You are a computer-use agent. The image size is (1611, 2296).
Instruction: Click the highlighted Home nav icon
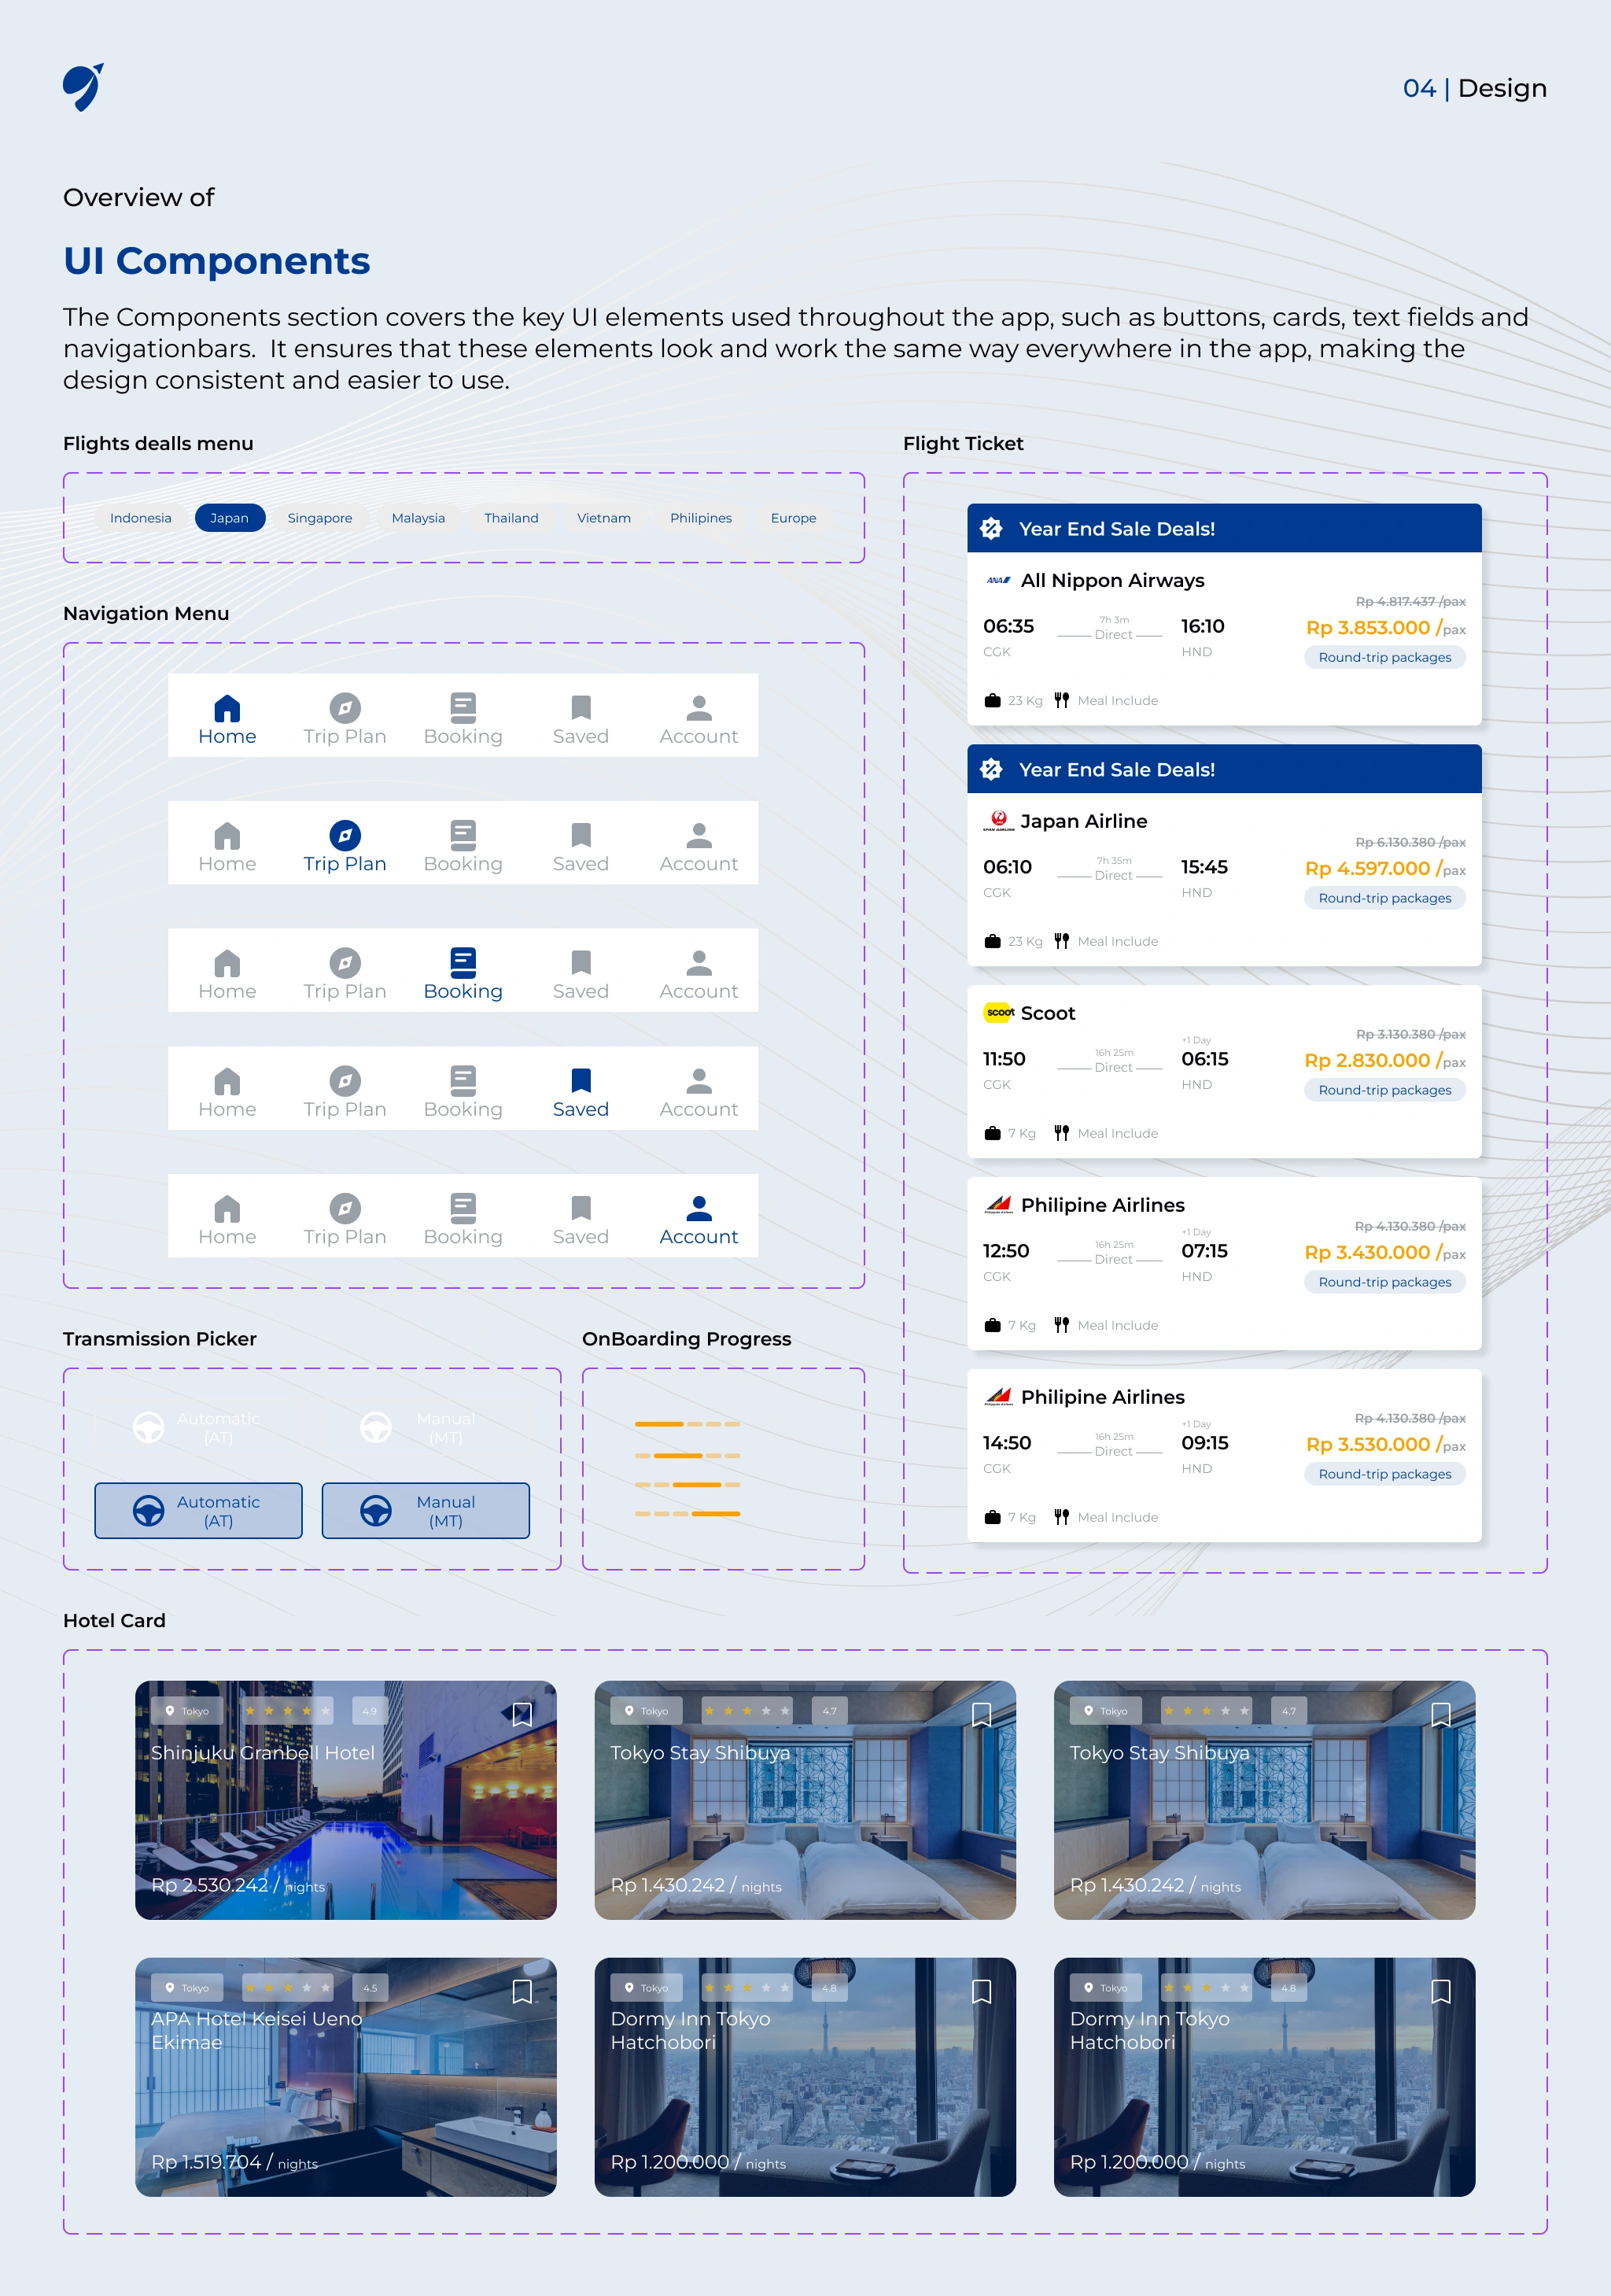coord(227,708)
